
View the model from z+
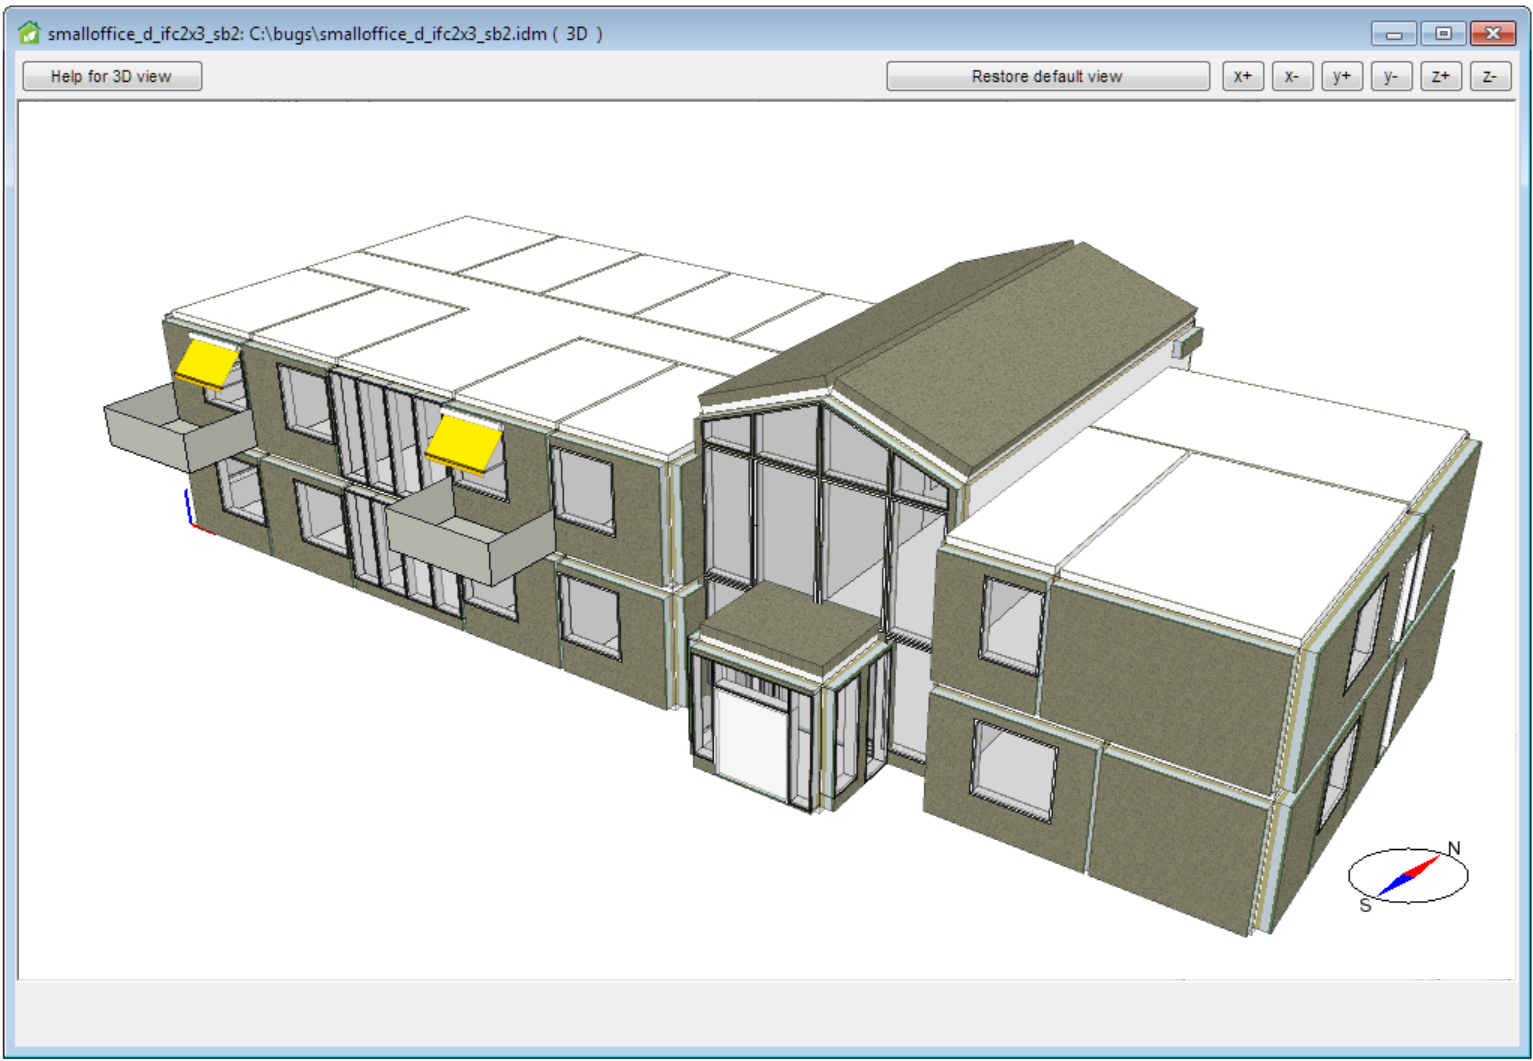pyautogui.click(x=1440, y=76)
